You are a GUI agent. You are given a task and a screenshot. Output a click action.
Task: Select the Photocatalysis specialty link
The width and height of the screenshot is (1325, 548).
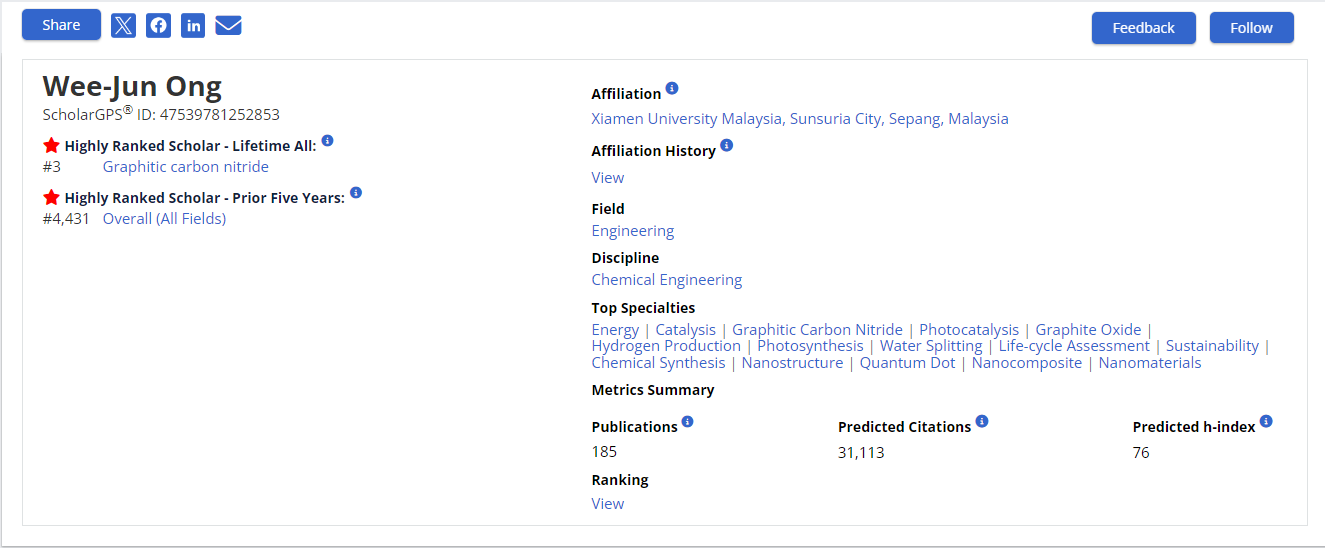[969, 330]
